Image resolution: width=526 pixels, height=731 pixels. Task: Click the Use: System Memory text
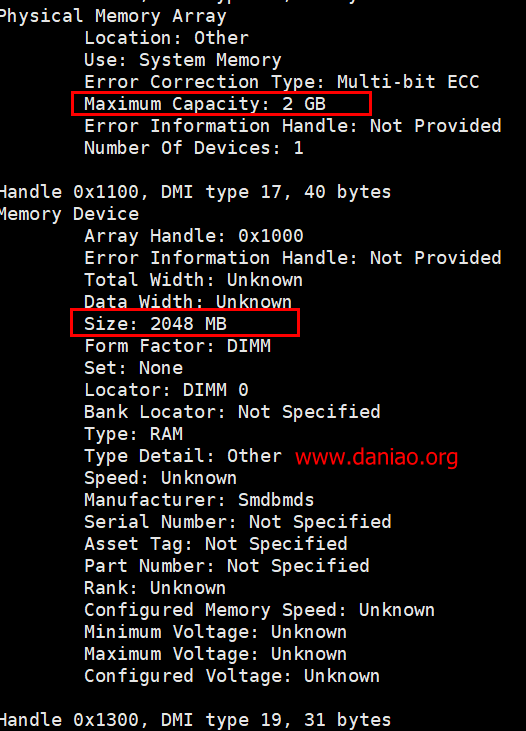tap(183, 60)
